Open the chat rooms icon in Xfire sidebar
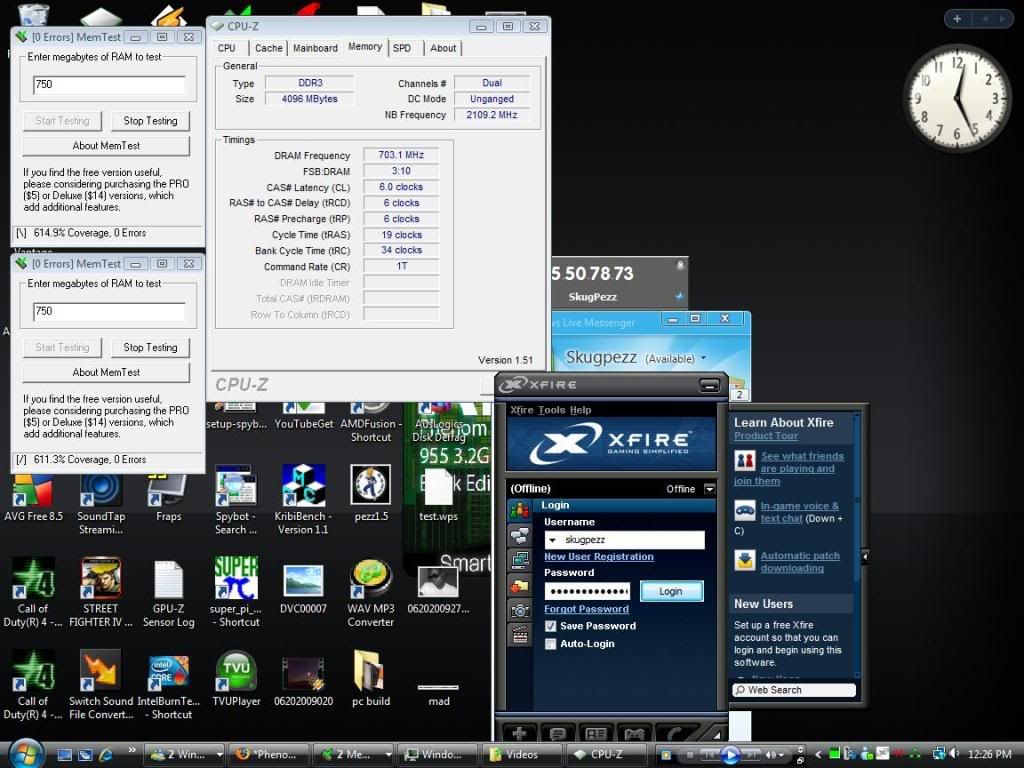 tap(520, 536)
